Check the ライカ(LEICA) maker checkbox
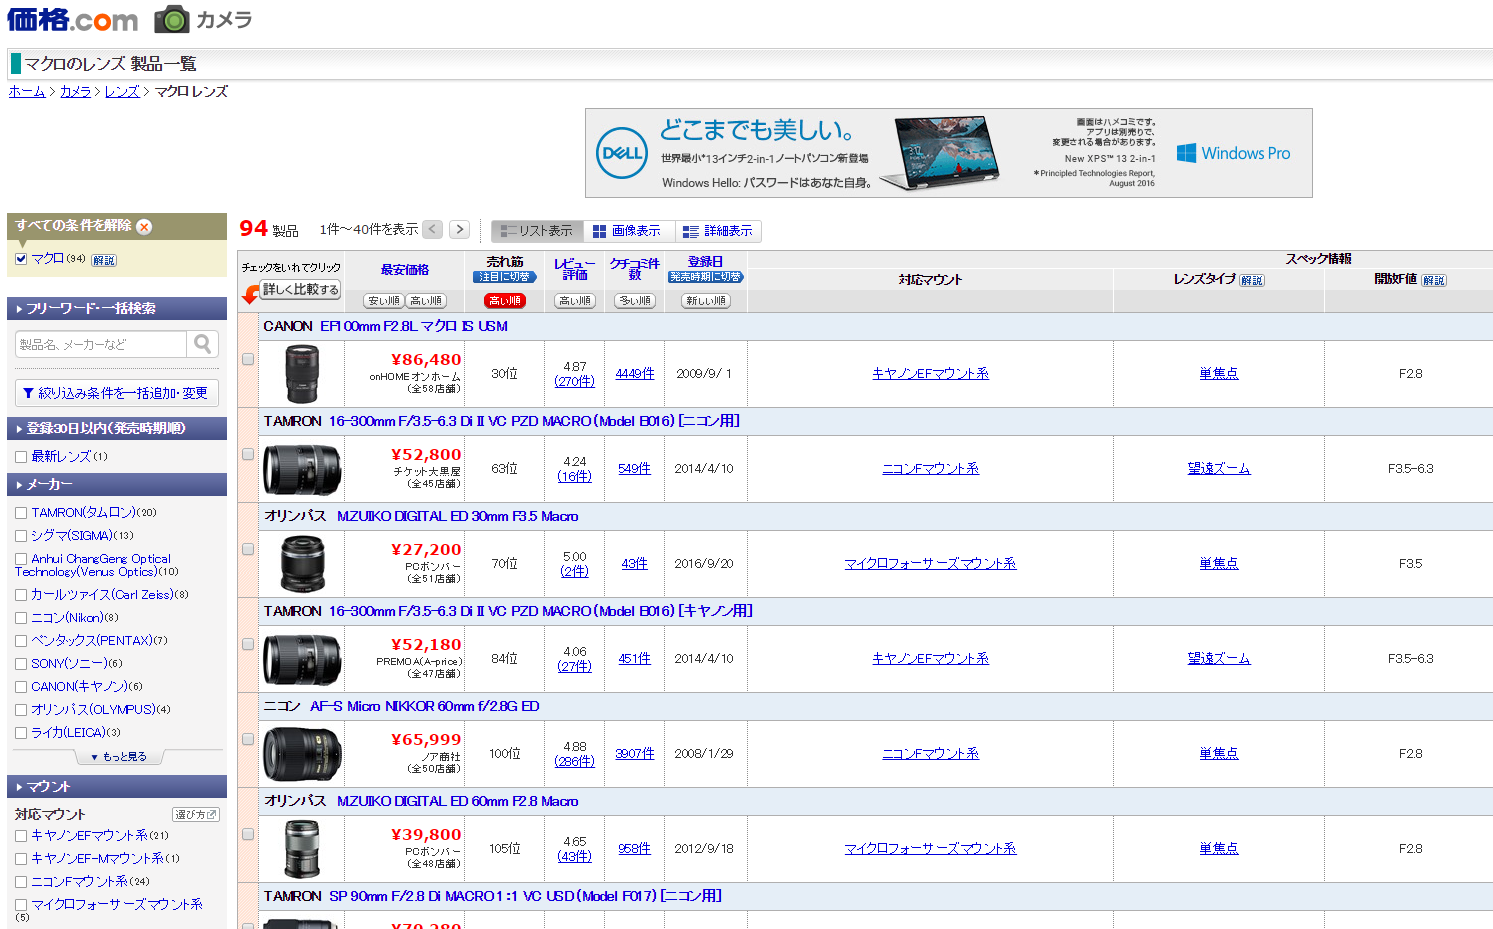The image size is (1493, 929). click(21, 733)
